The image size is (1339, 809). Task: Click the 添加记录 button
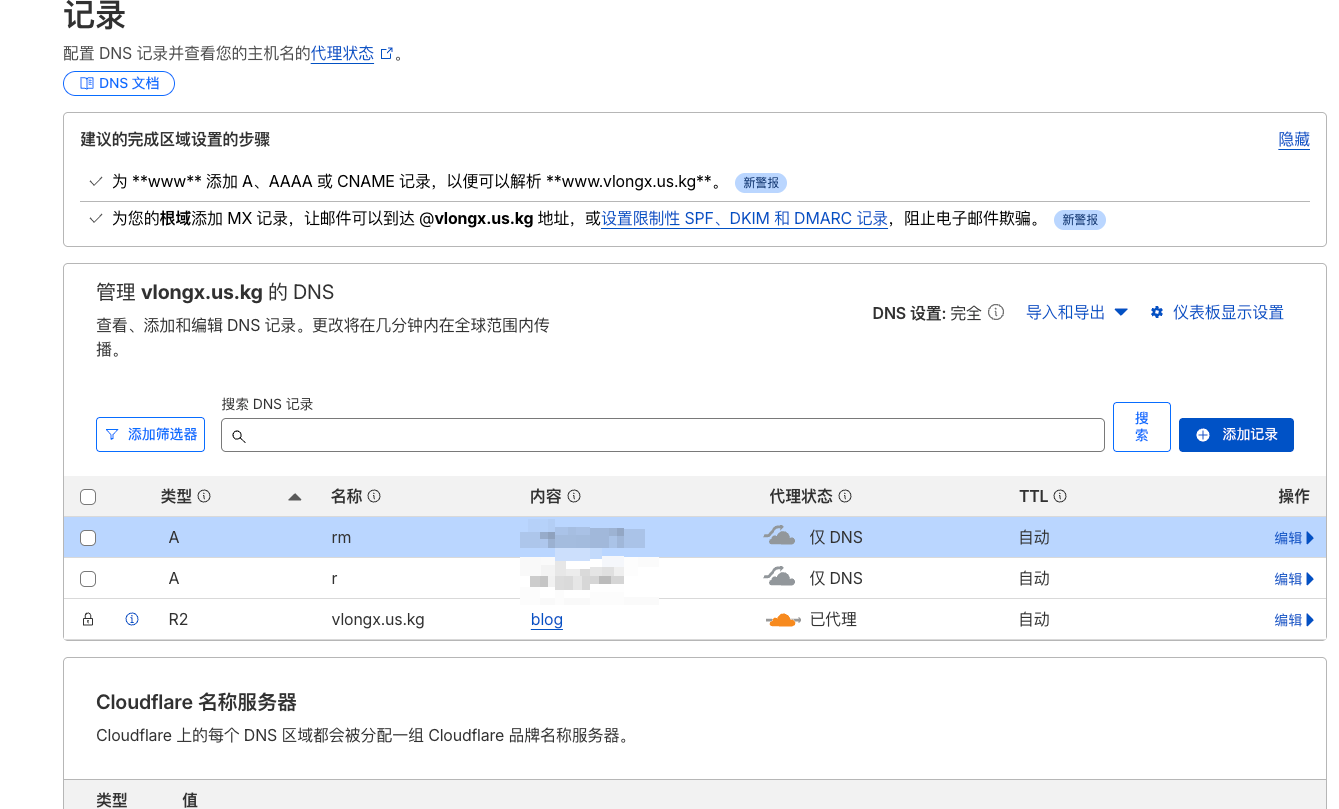click(1236, 435)
